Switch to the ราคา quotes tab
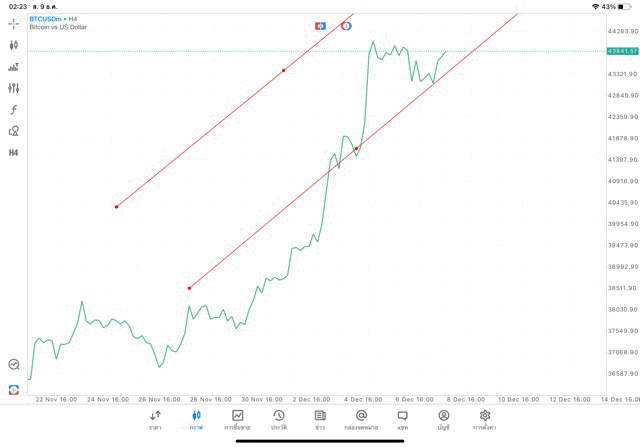The width and height of the screenshot is (640, 447). click(155, 419)
